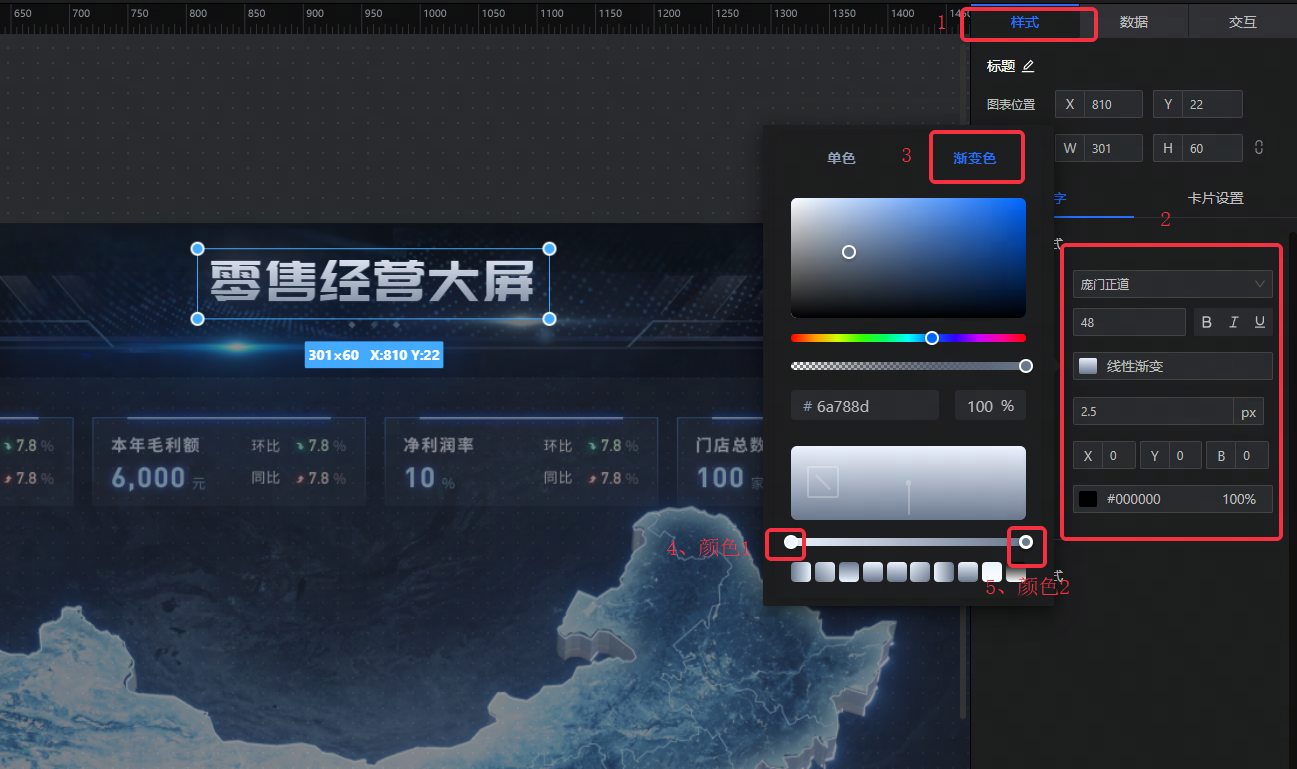Open the 卡片设置 tab

tap(1215, 198)
